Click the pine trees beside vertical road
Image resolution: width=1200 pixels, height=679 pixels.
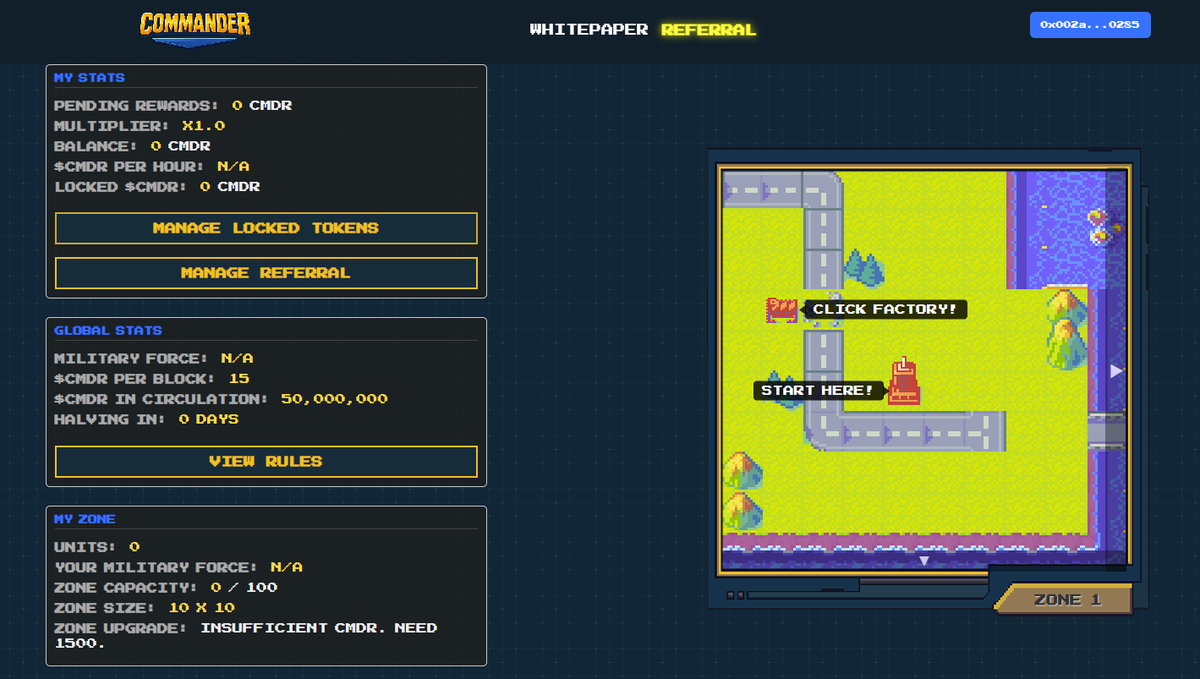click(864, 267)
